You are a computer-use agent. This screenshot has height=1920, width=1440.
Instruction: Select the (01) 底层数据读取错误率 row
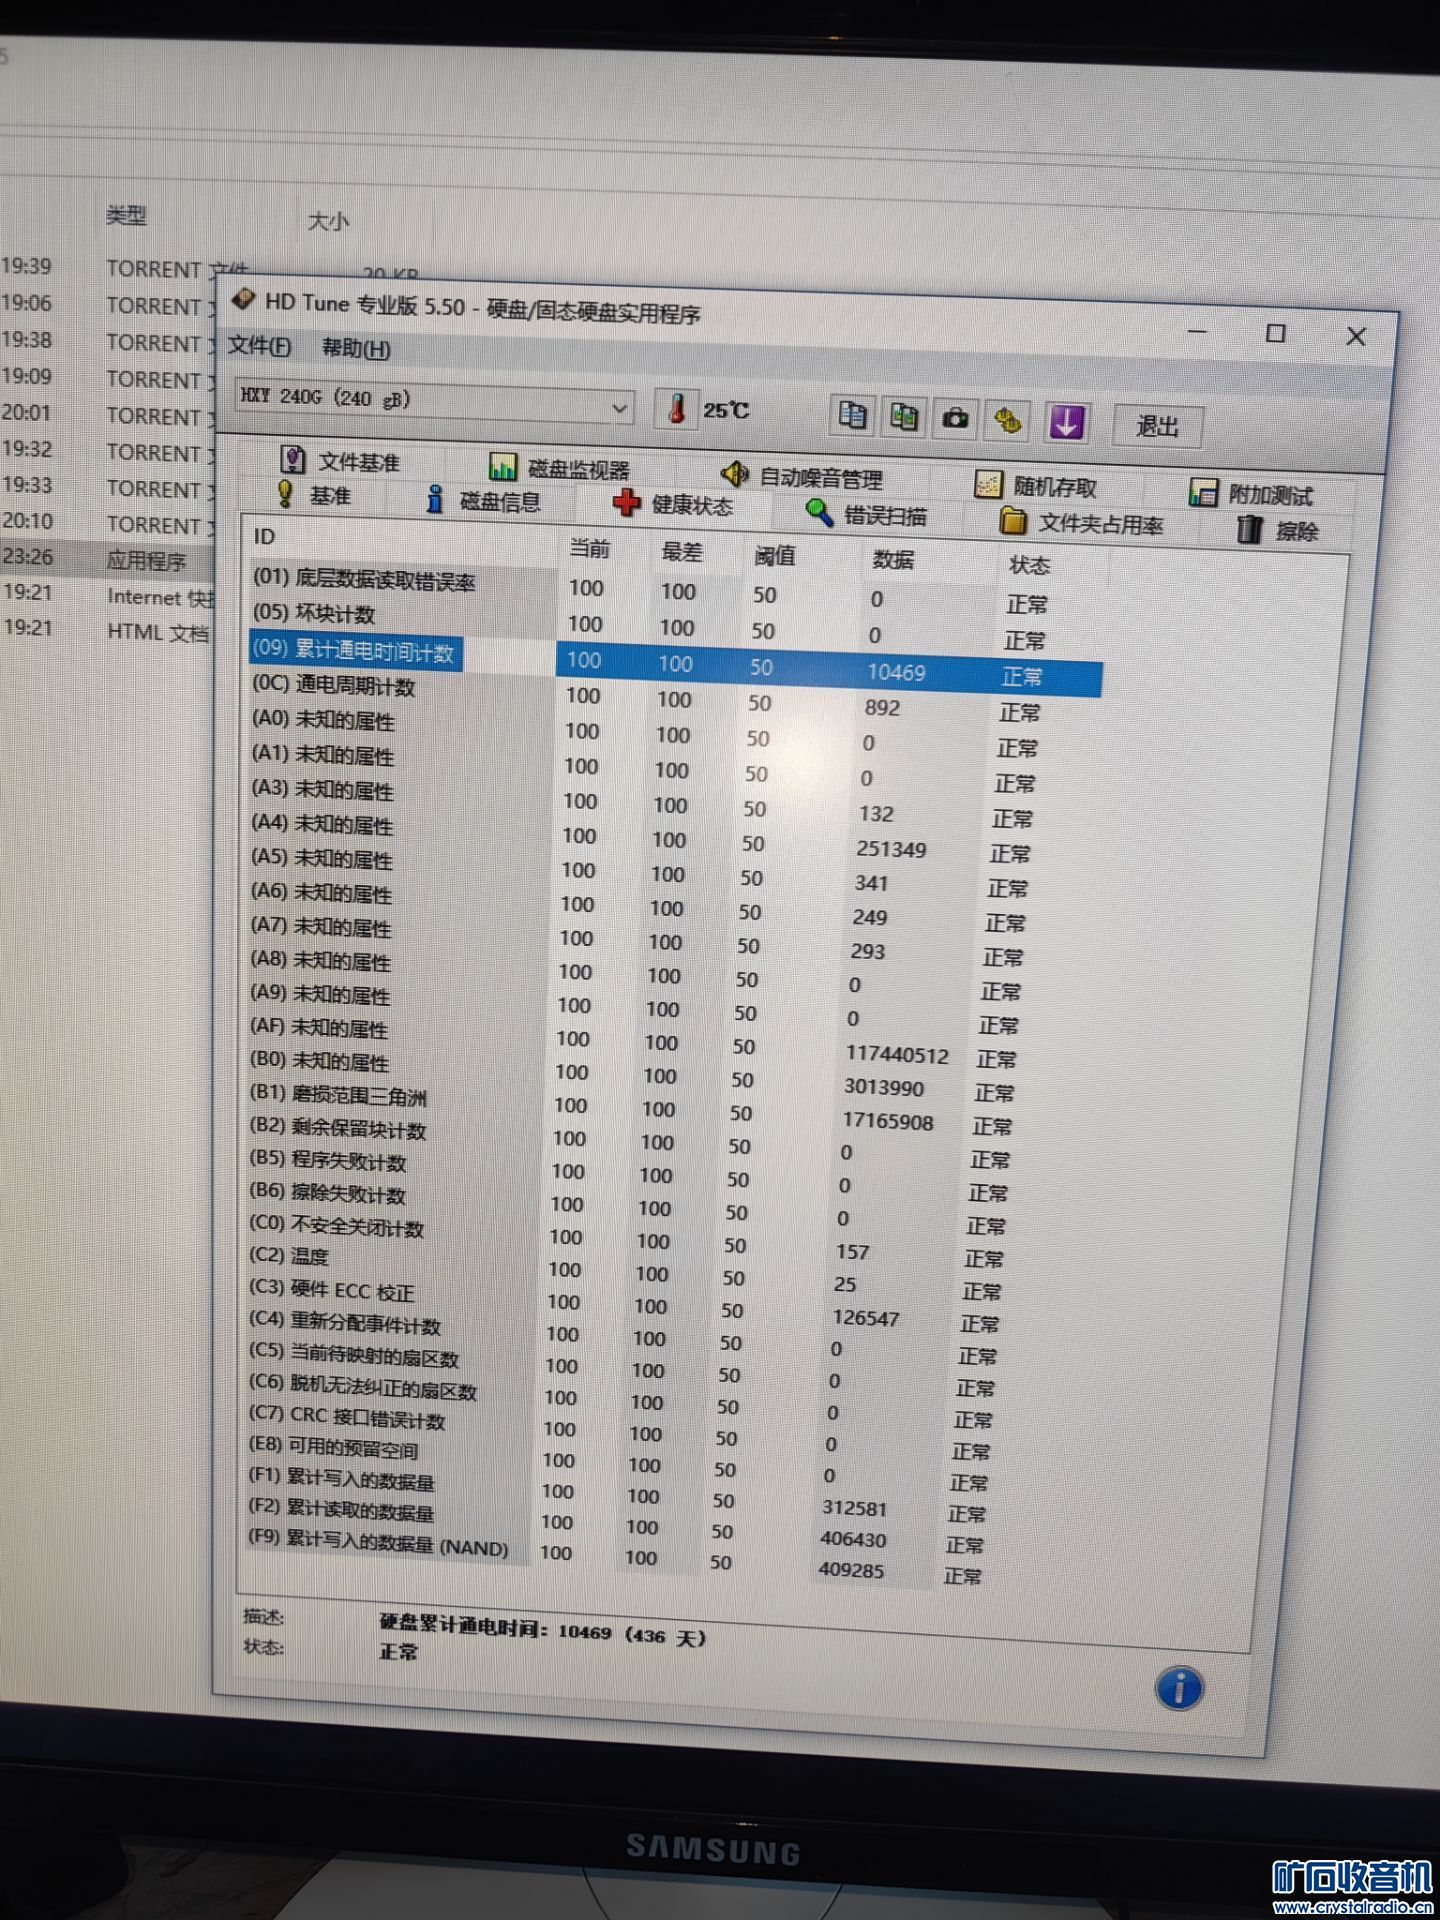650,592
